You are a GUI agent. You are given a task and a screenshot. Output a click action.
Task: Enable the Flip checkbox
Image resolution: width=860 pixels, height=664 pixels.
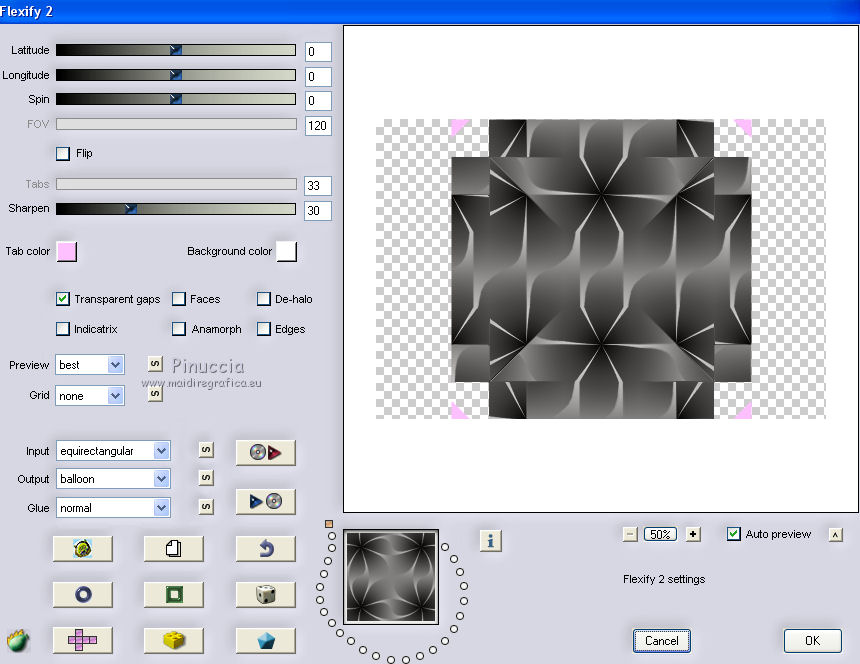click(x=63, y=154)
